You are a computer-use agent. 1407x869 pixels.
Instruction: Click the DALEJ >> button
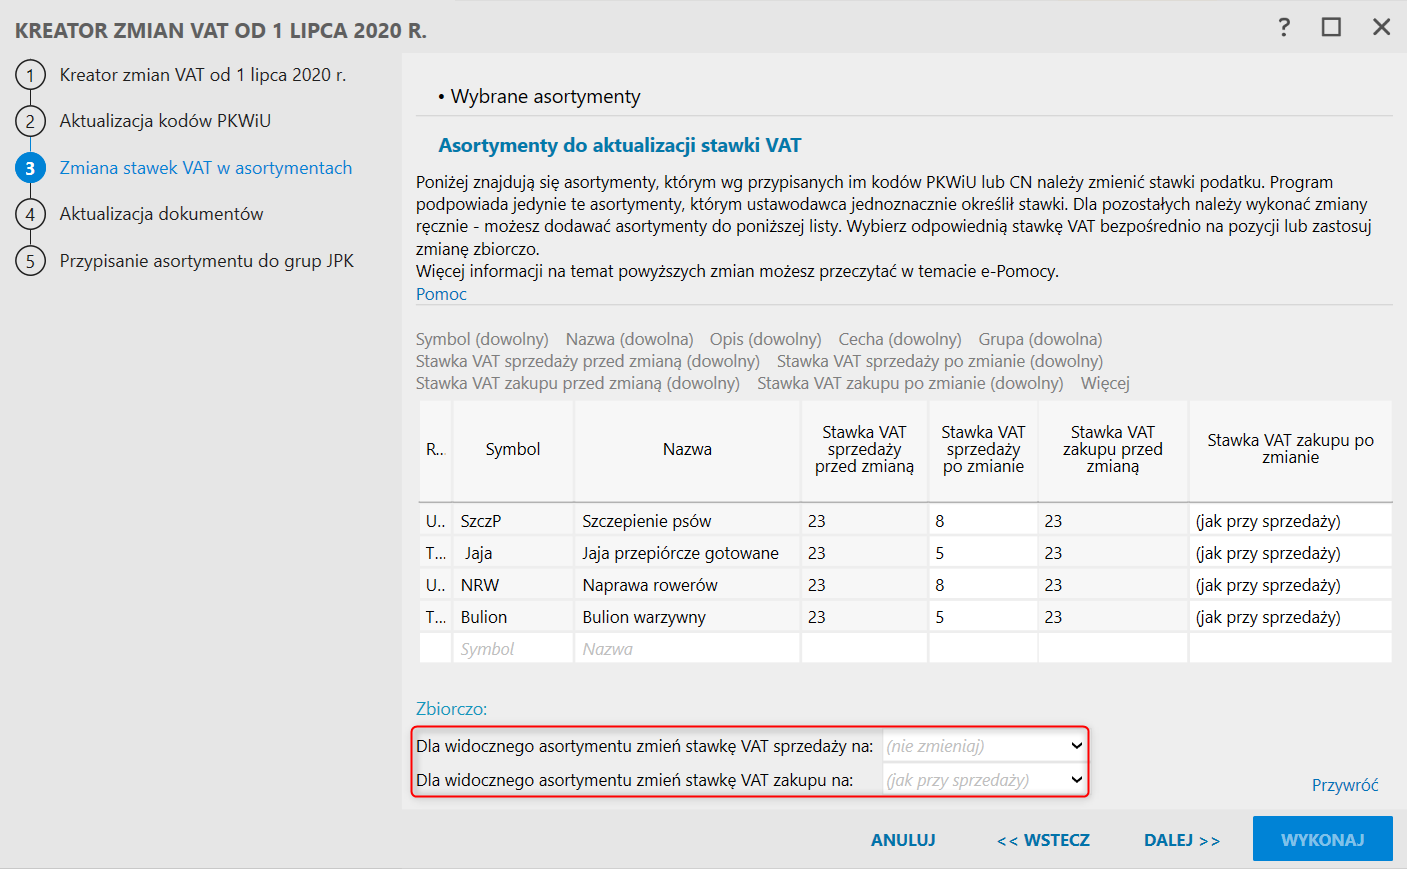[1182, 840]
